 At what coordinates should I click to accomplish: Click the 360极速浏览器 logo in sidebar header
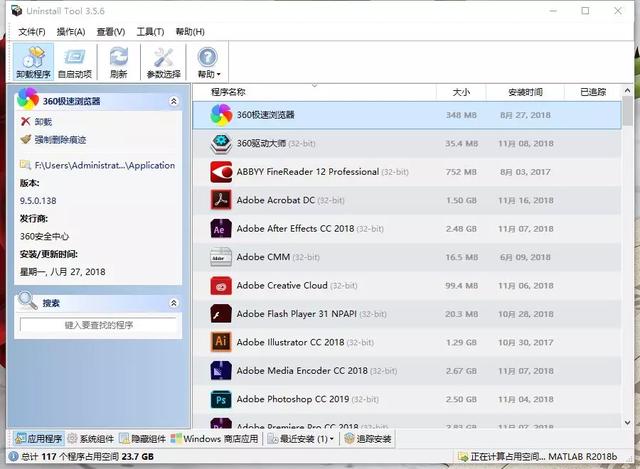click(28, 99)
